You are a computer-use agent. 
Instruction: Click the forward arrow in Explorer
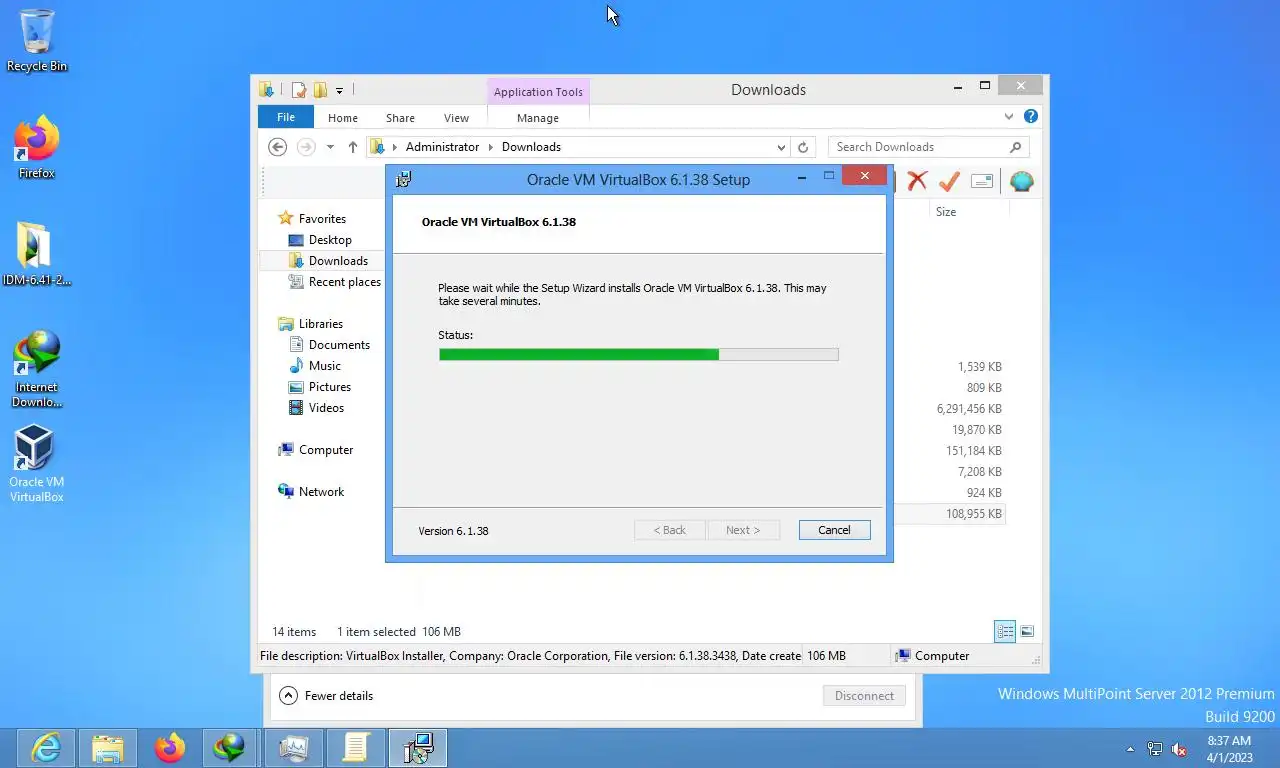pyautogui.click(x=306, y=147)
